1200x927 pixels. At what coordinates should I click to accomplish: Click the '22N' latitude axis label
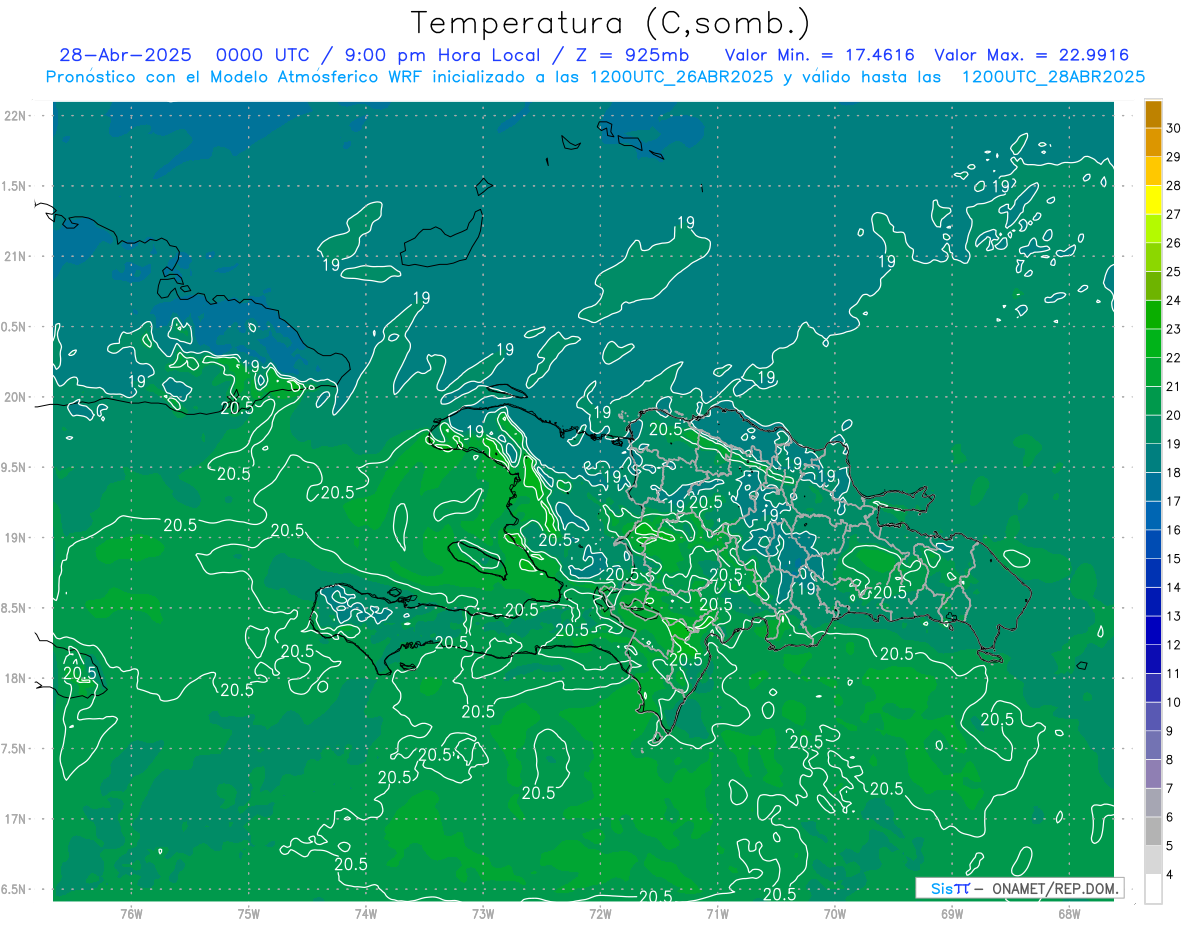click(x=16, y=115)
